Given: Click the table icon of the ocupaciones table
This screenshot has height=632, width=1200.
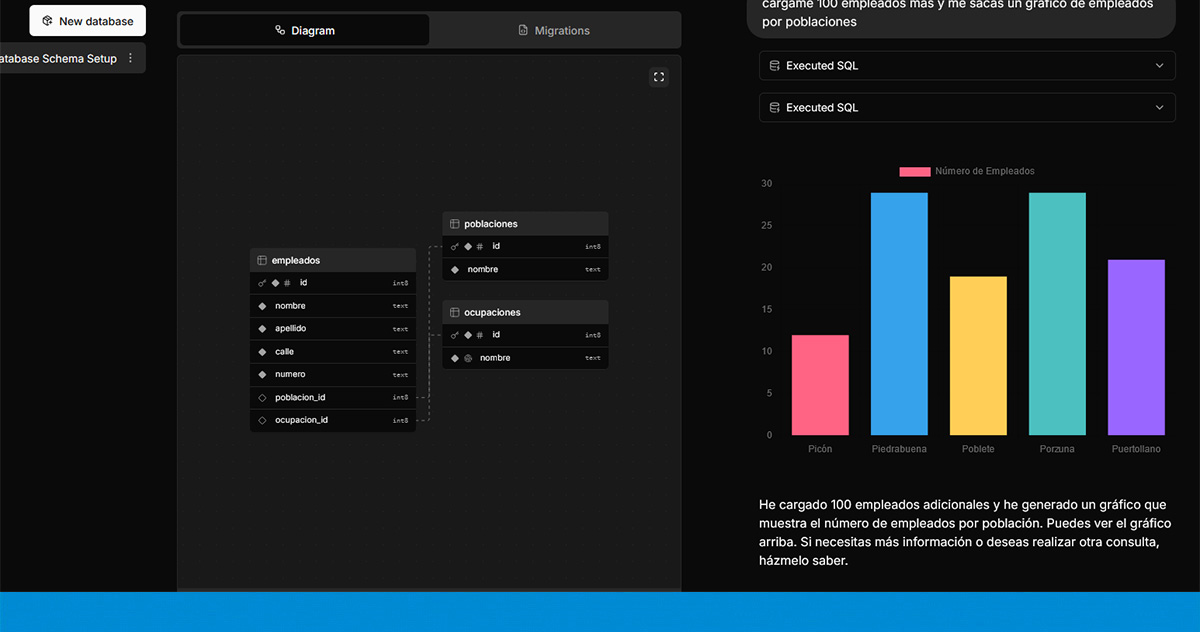Looking at the screenshot, I should tap(454, 312).
